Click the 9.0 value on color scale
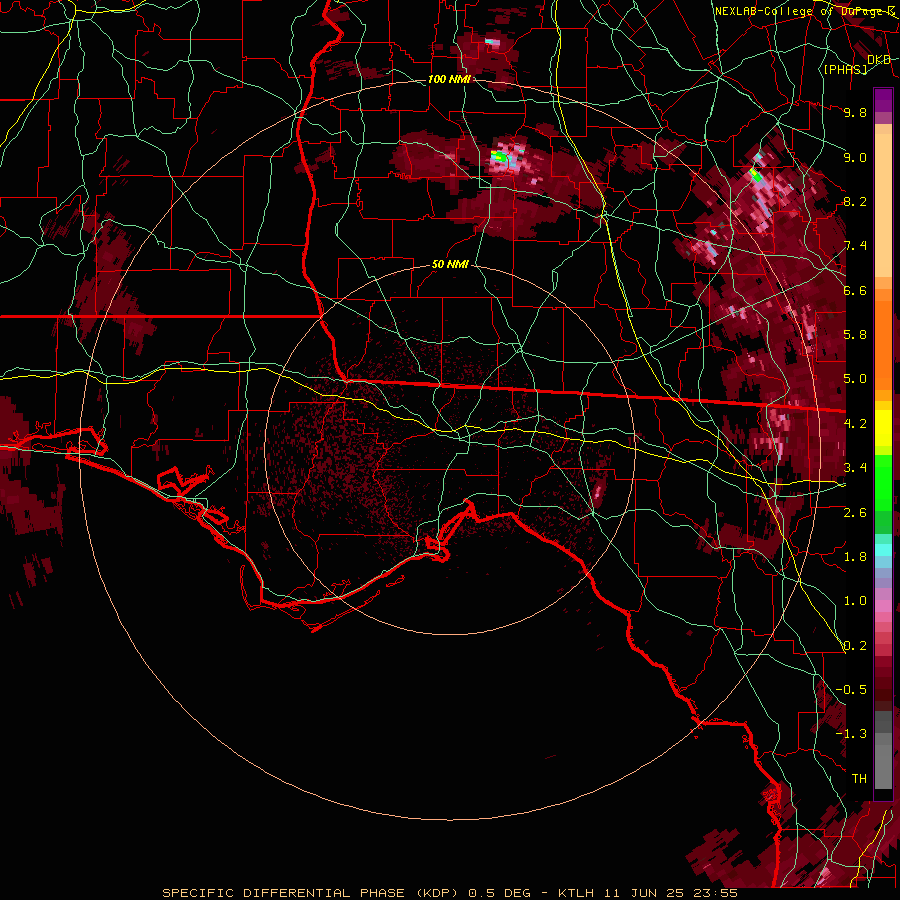This screenshot has height=900, width=900. 855,157
